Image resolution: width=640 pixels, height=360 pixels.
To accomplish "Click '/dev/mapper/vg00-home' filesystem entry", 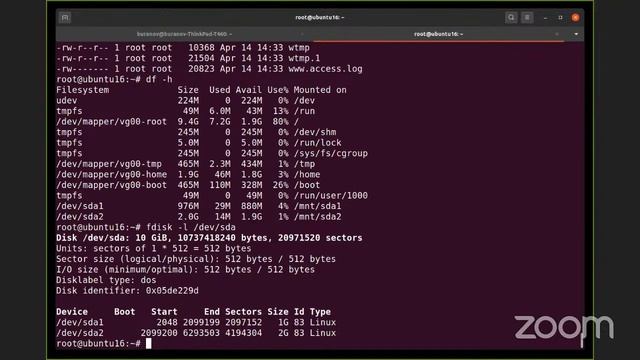I will (x=111, y=175).
